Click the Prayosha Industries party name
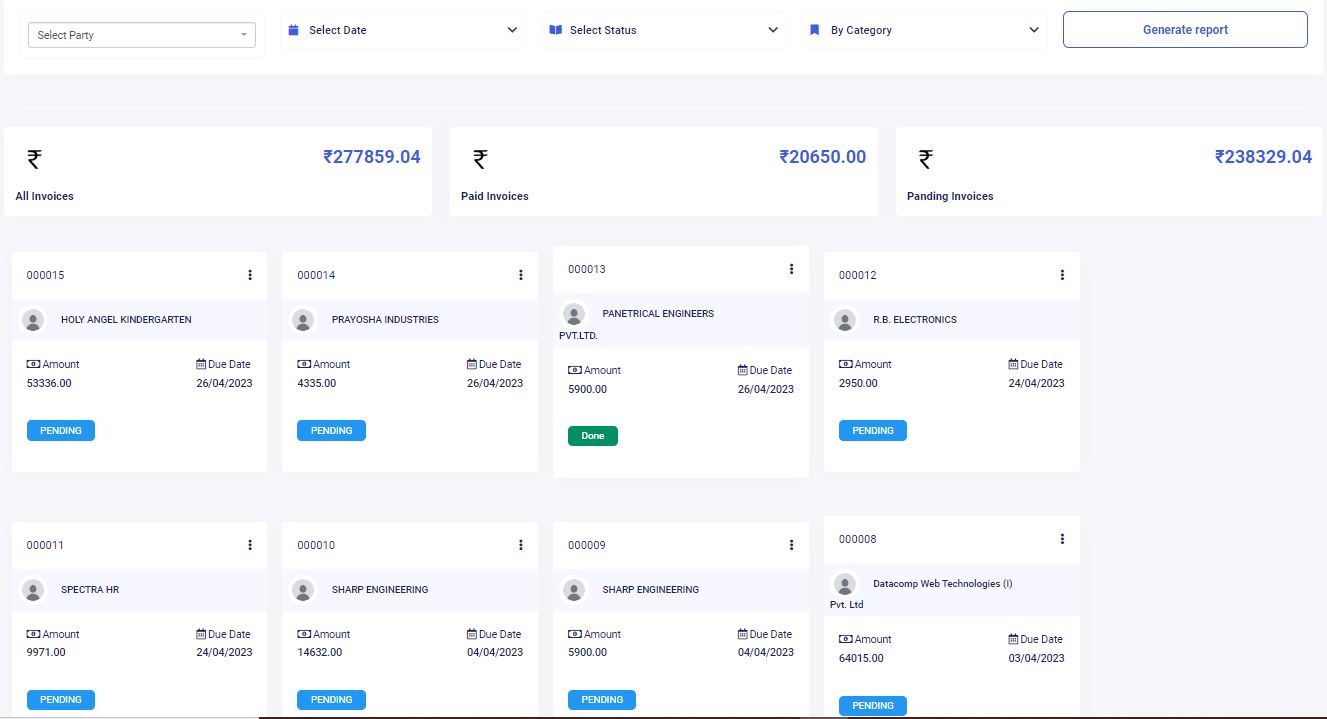This screenshot has height=719, width=1327. (385, 320)
